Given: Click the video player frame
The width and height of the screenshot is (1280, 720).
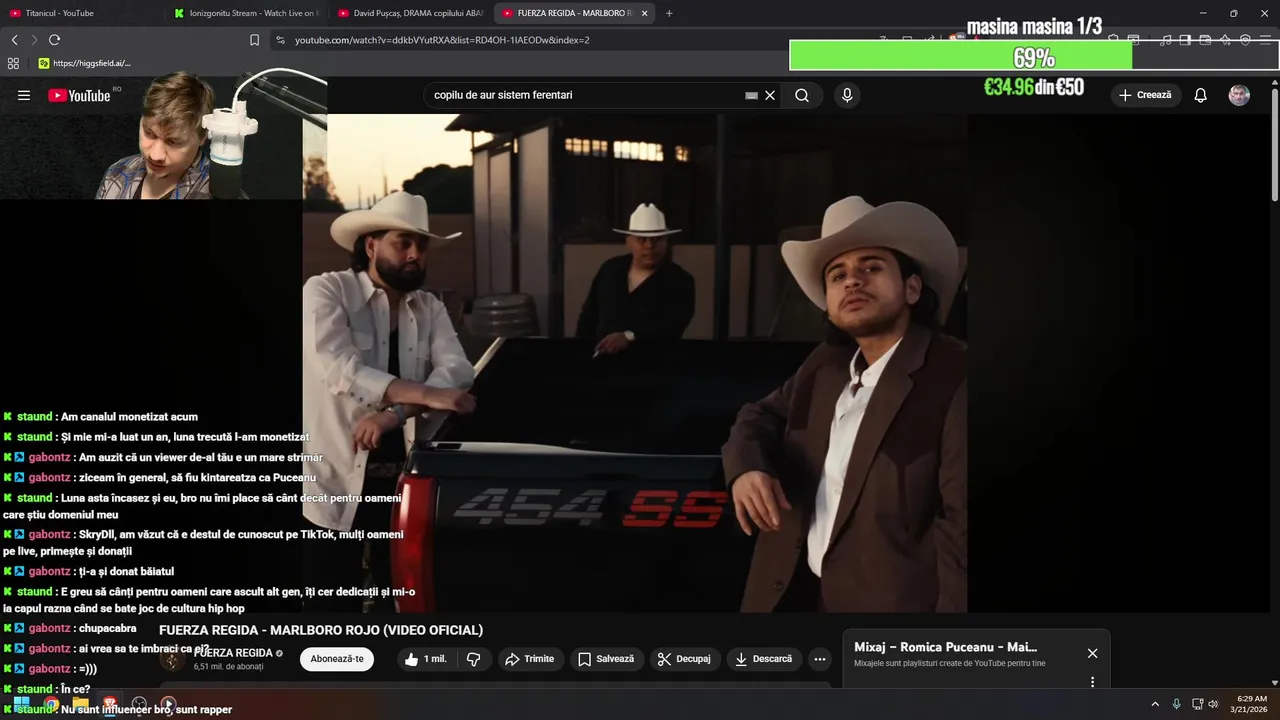Looking at the screenshot, I should click(x=635, y=363).
